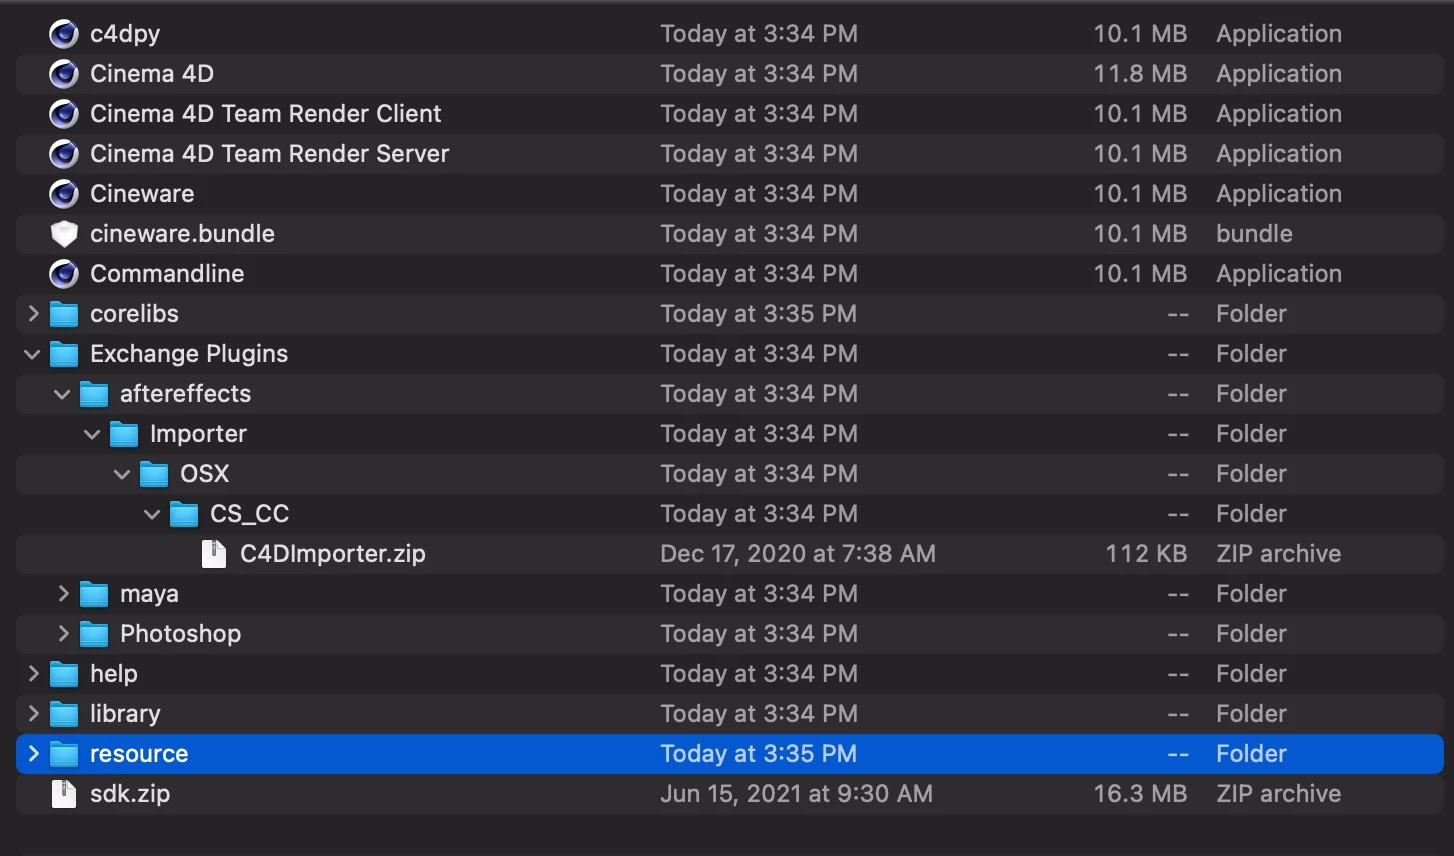Expand the maya folder
1454x856 pixels.
pos(63,594)
